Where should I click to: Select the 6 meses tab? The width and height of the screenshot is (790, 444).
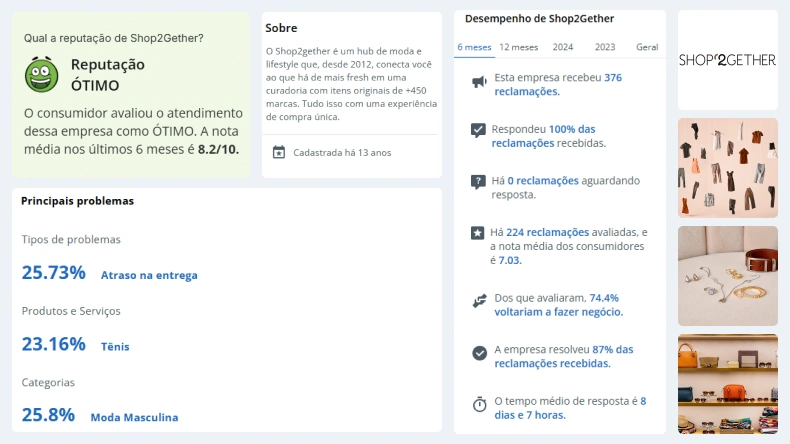(x=474, y=47)
